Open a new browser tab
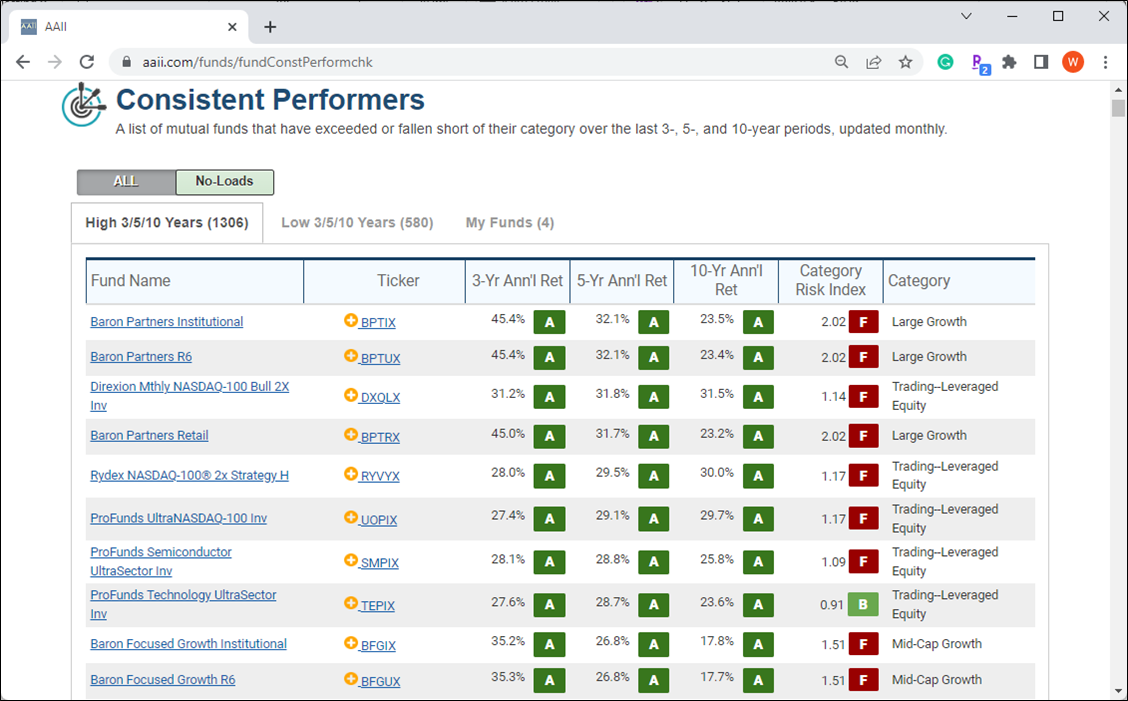Screen dimensions: 1128x701 270,27
